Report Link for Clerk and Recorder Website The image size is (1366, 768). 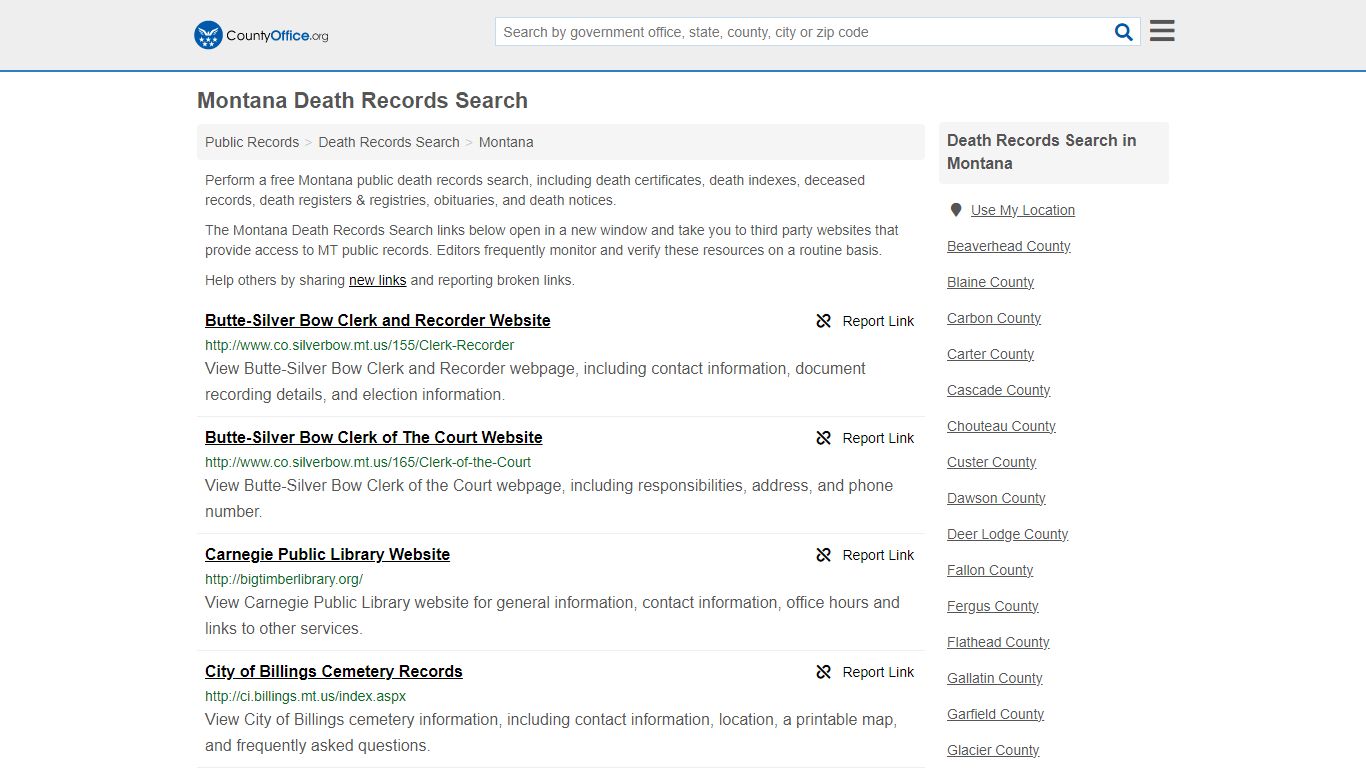(865, 321)
